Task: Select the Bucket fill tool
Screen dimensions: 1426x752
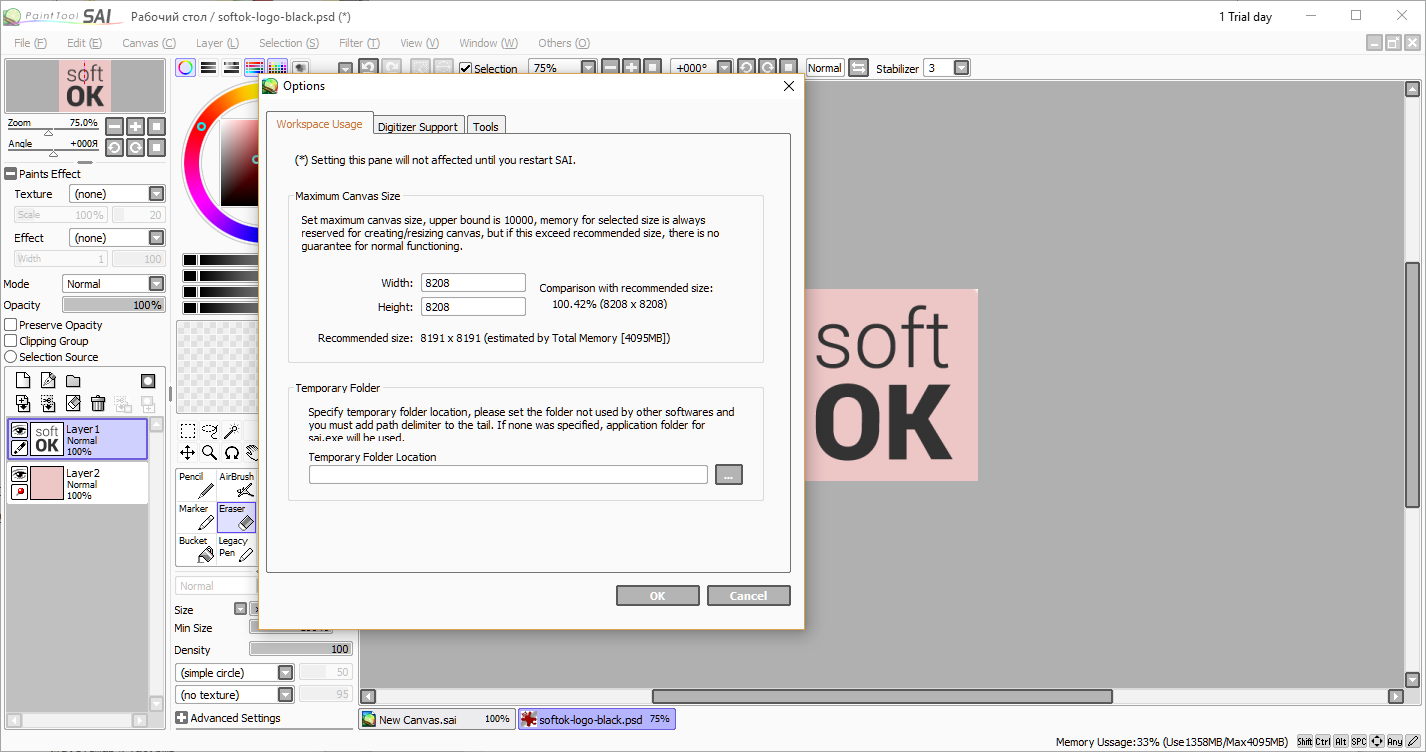Action: click(196, 549)
